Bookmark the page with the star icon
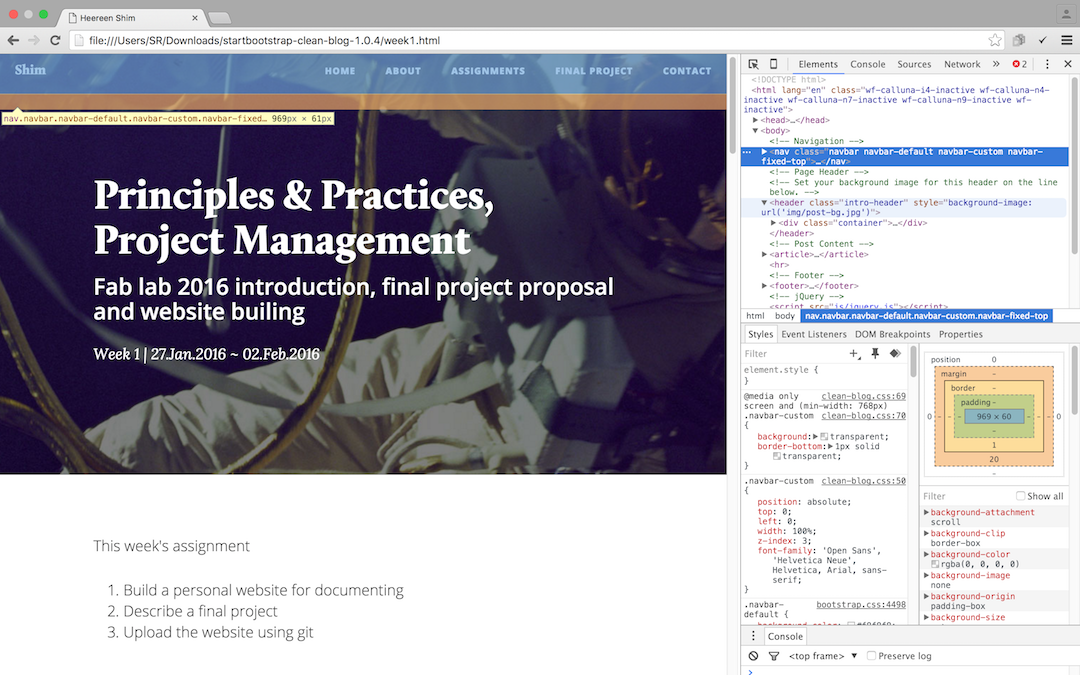 pos(995,40)
